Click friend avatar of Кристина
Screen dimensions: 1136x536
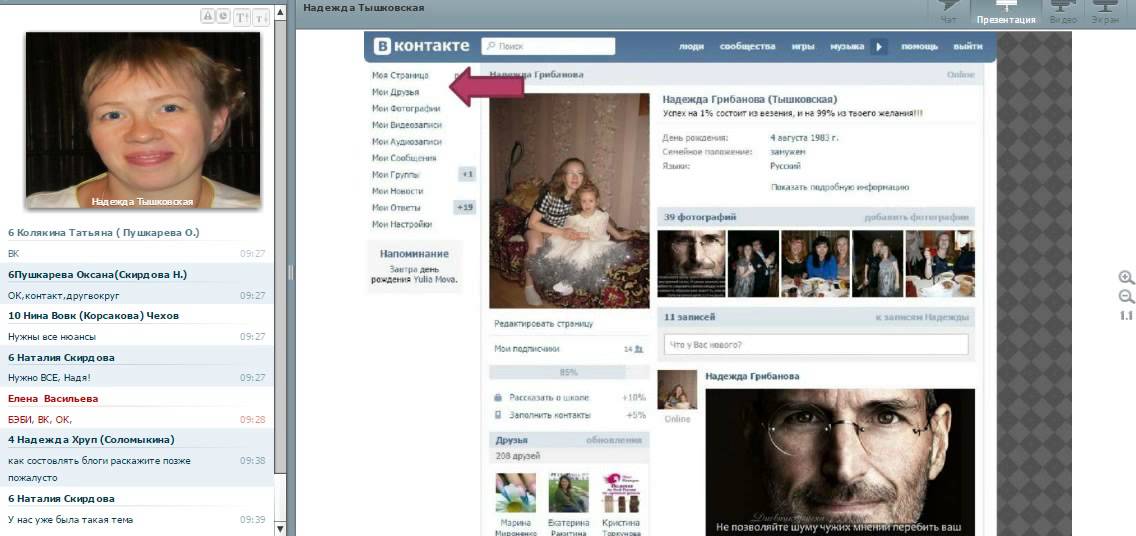tap(622, 493)
